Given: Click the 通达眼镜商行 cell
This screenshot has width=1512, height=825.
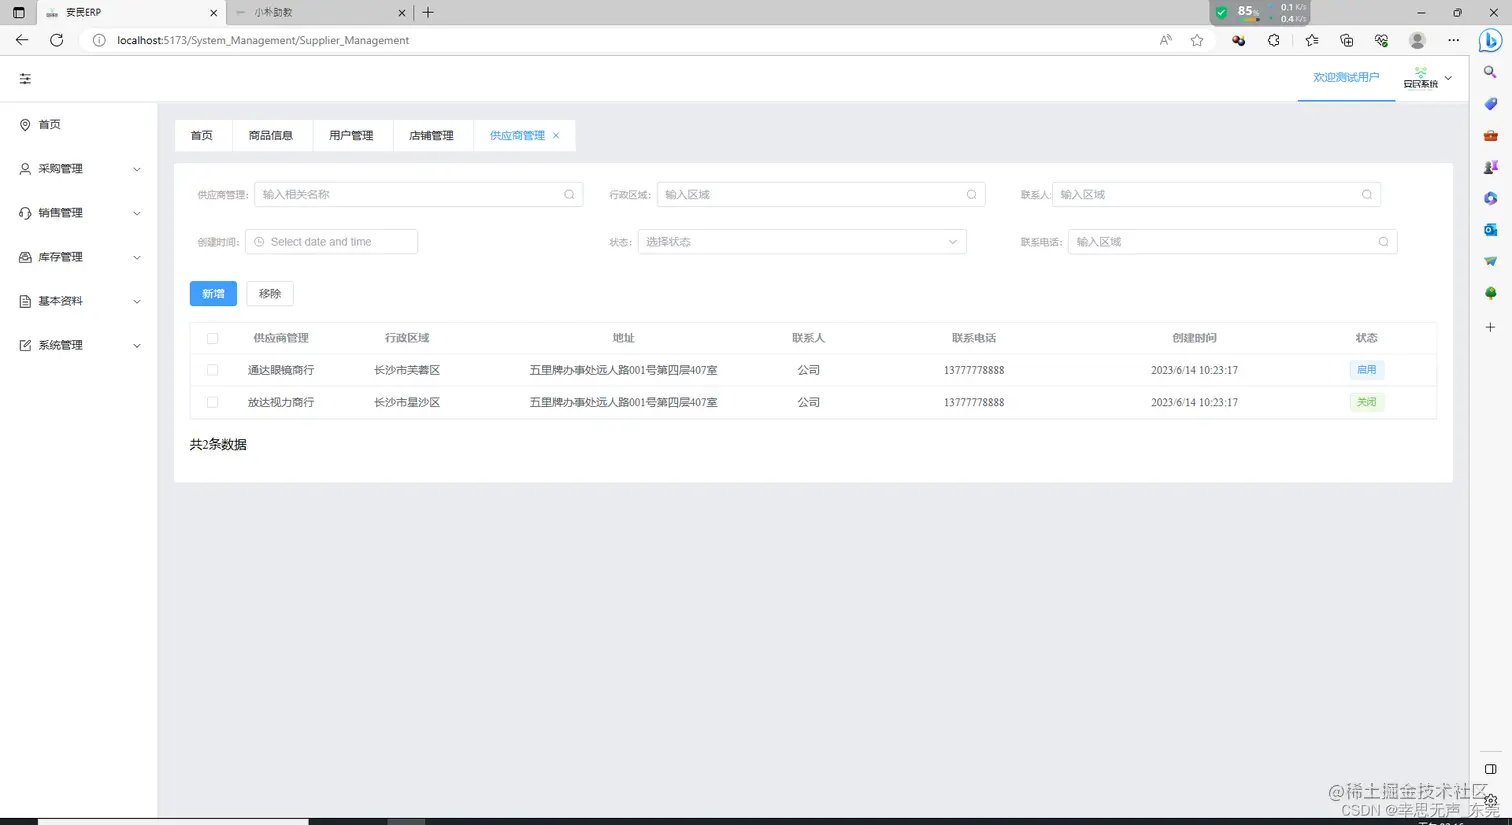Looking at the screenshot, I should 281,370.
